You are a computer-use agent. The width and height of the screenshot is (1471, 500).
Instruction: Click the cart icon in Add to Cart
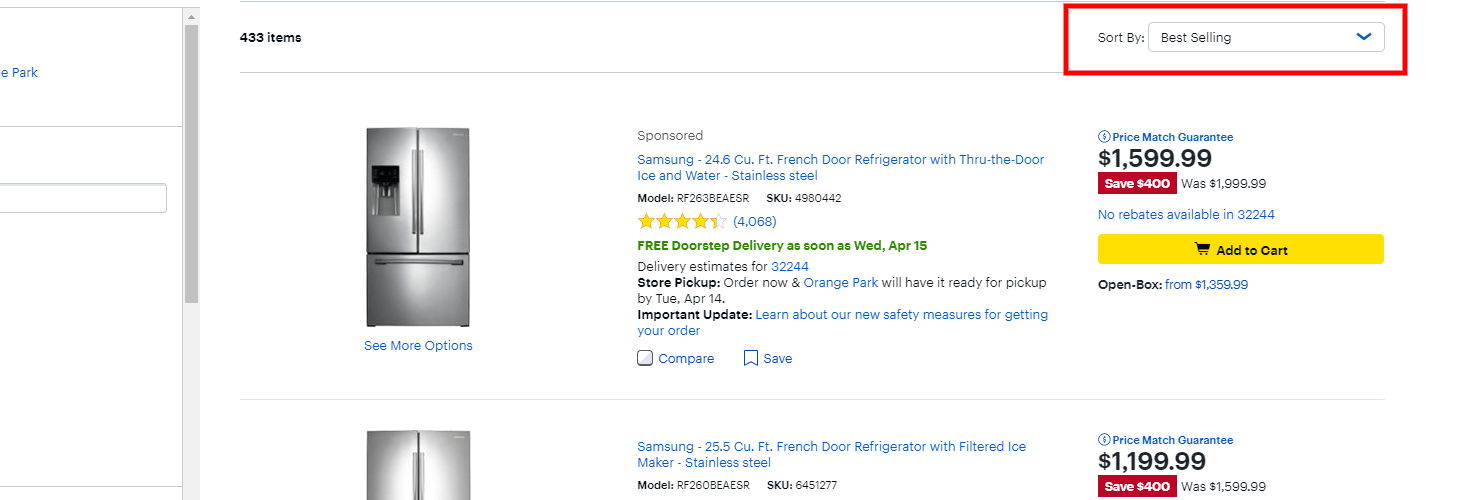point(1202,250)
